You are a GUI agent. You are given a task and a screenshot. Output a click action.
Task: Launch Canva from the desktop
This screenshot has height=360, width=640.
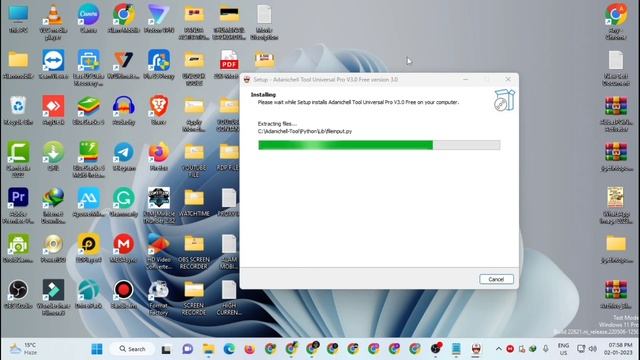click(89, 19)
